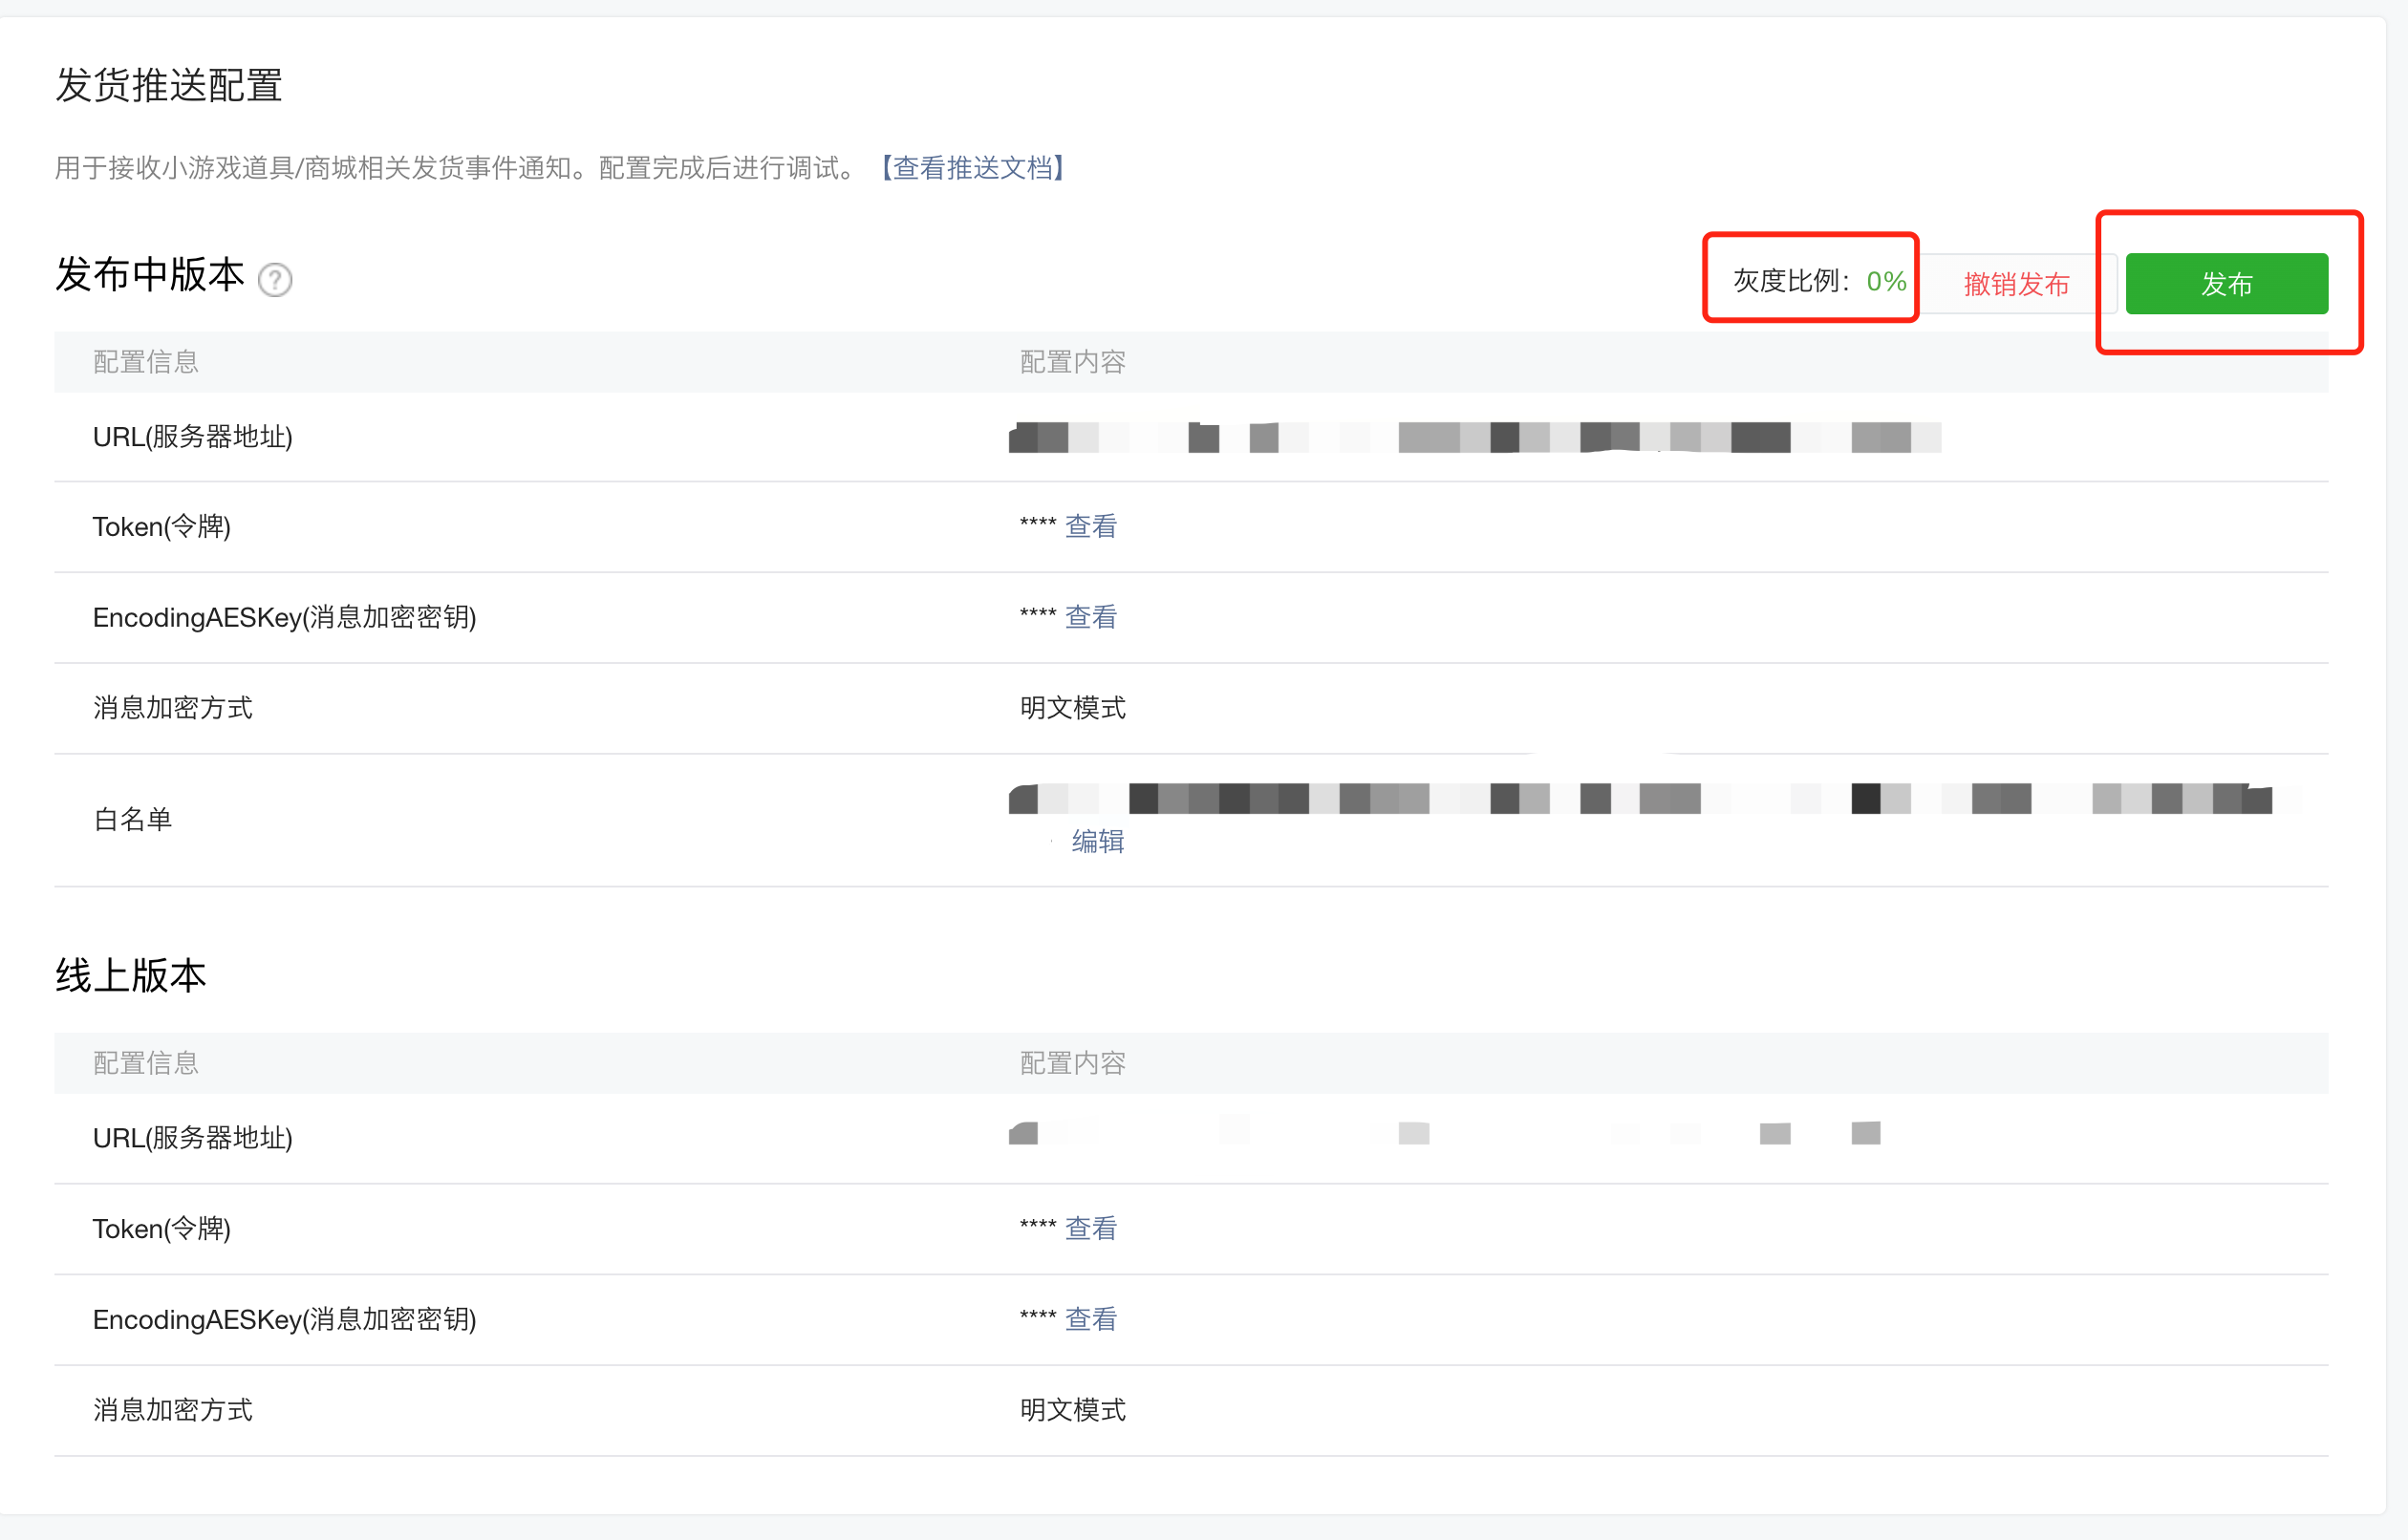
Task: Click the help icon beside 发布中版本
Action: pyautogui.click(x=275, y=280)
